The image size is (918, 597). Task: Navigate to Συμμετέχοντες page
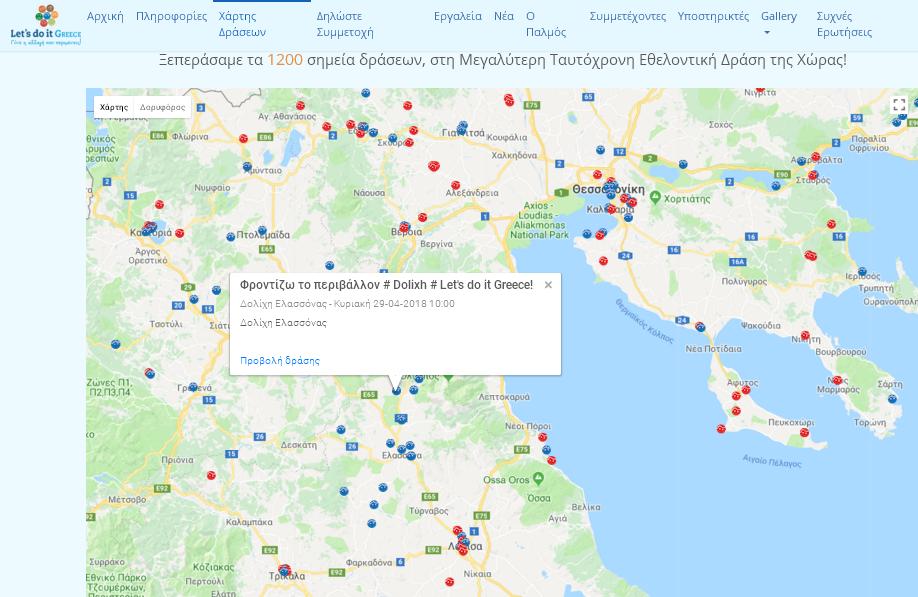click(627, 16)
